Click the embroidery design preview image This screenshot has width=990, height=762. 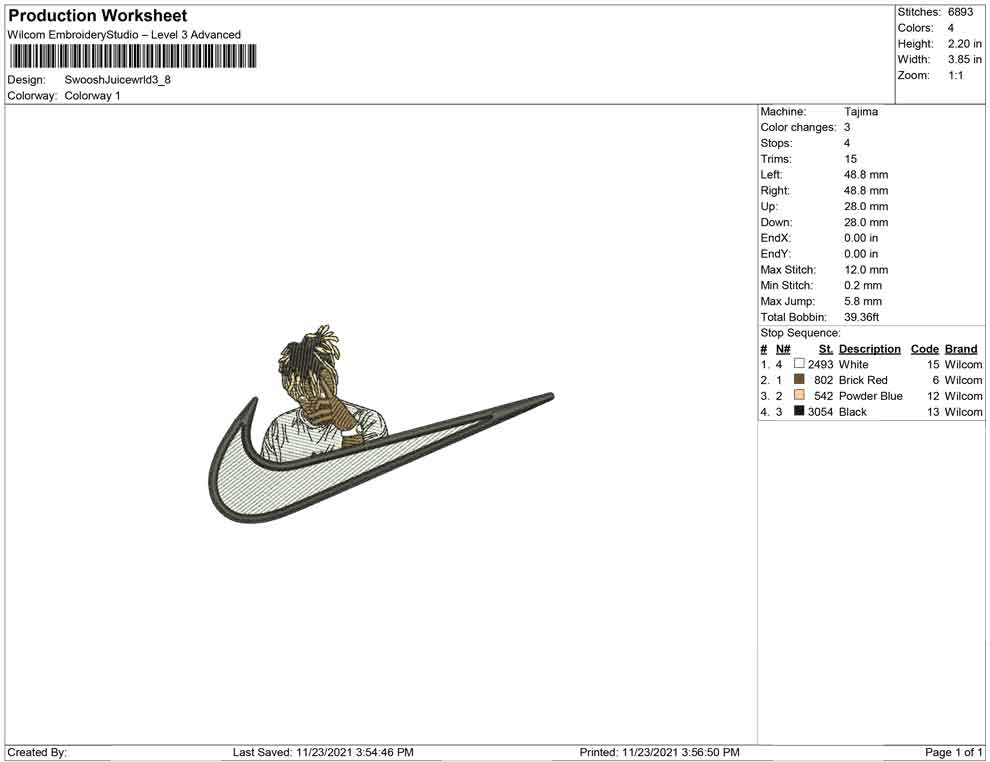(381, 424)
